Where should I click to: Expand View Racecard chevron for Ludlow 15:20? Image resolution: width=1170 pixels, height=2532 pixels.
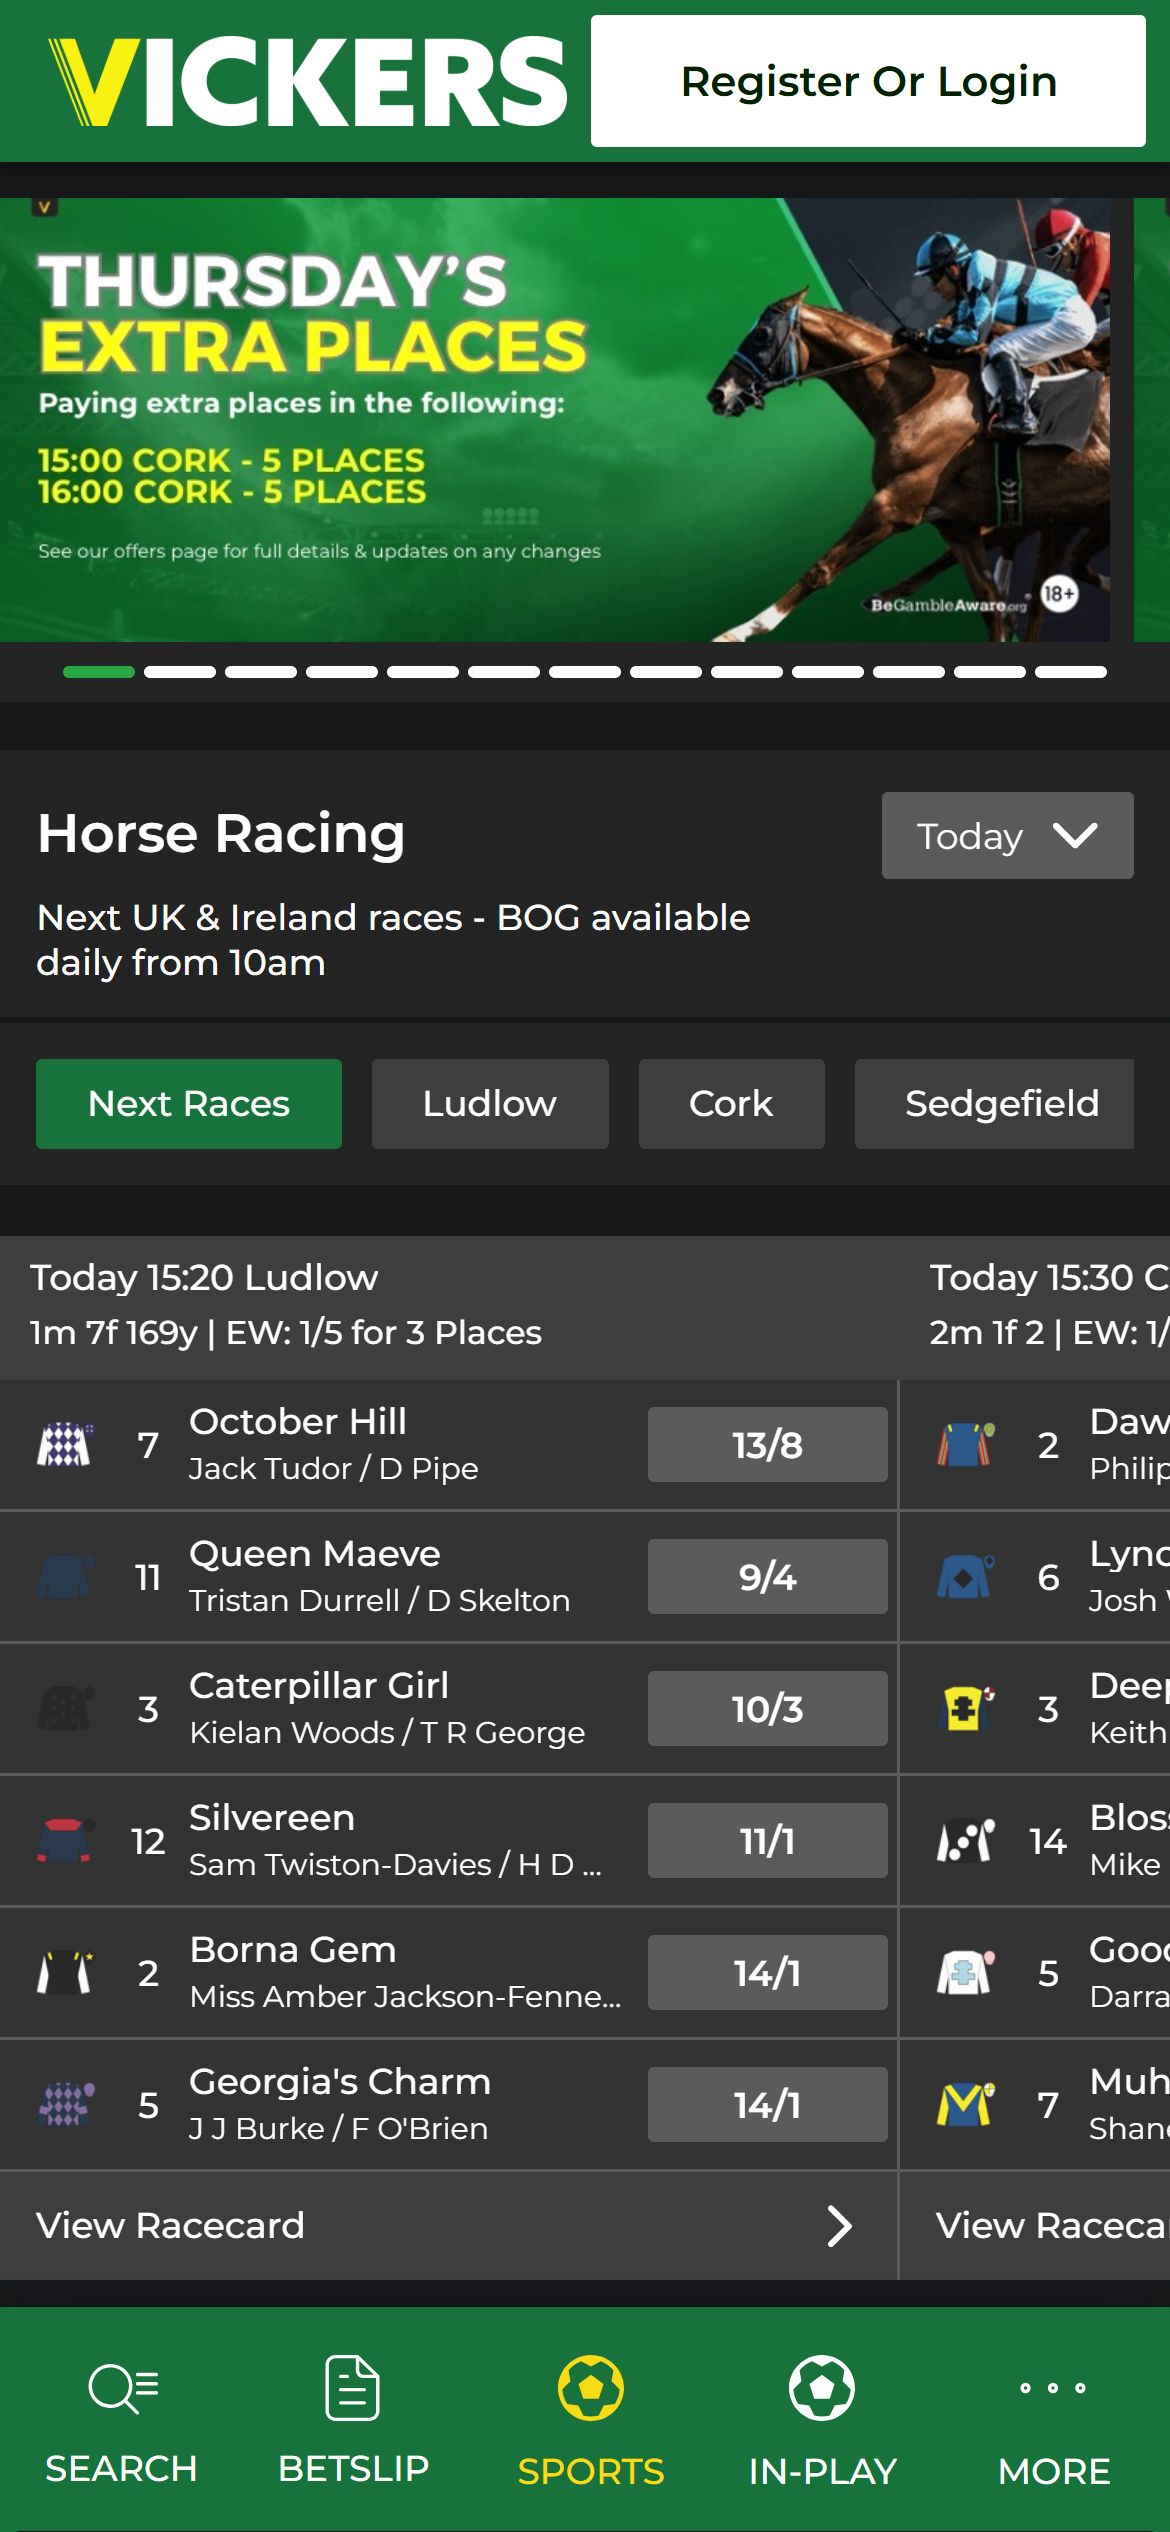839,2226
